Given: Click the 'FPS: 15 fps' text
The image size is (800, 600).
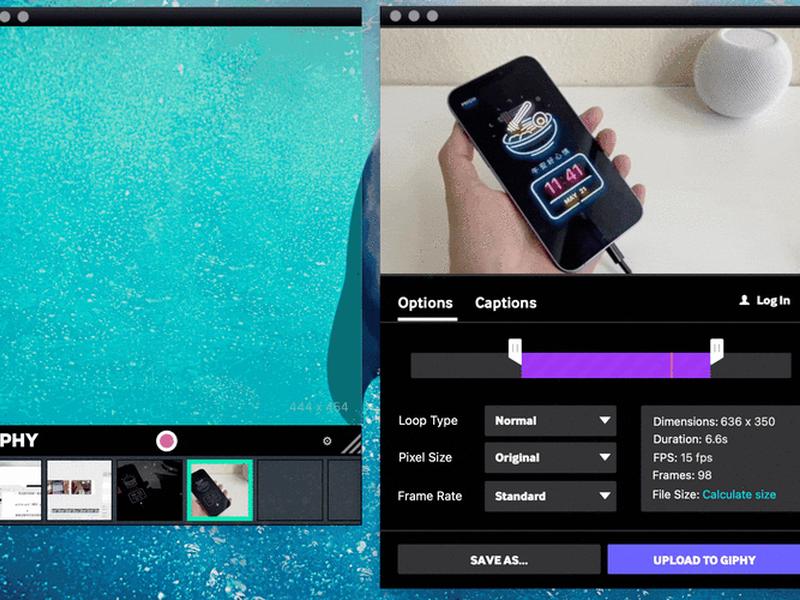Looking at the screenshot, I should coord(683,458).
